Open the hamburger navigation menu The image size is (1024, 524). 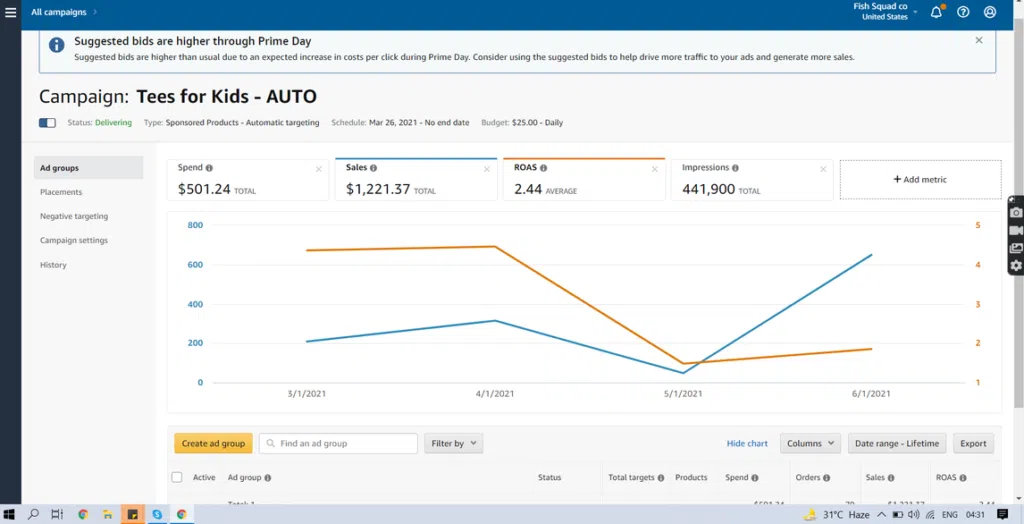coord(11,13)
